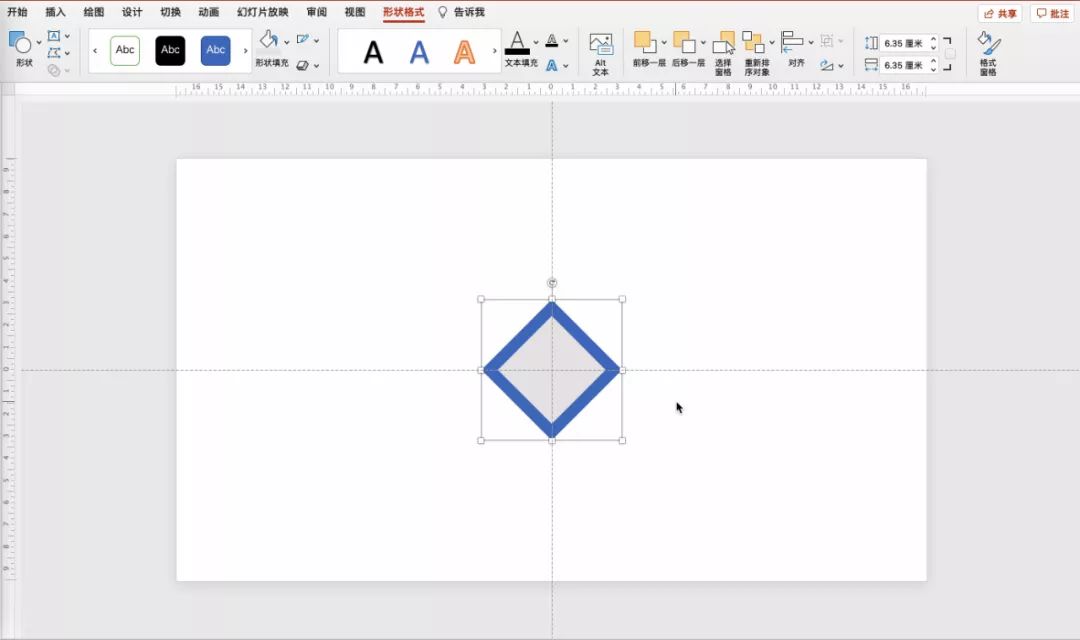Apply the orange outlined A WordArt style
Image resolution: width=1080 pixels, height=640 pixels.
464,52
